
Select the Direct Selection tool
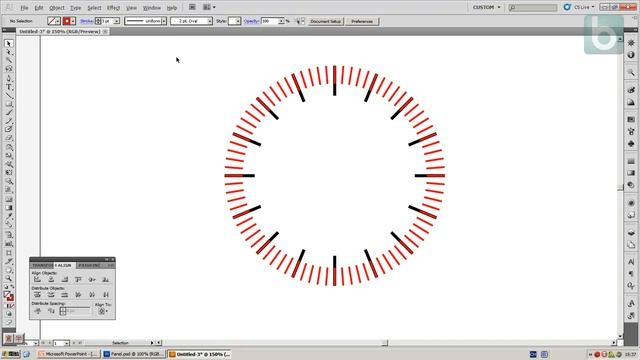(x=9, y=52)
